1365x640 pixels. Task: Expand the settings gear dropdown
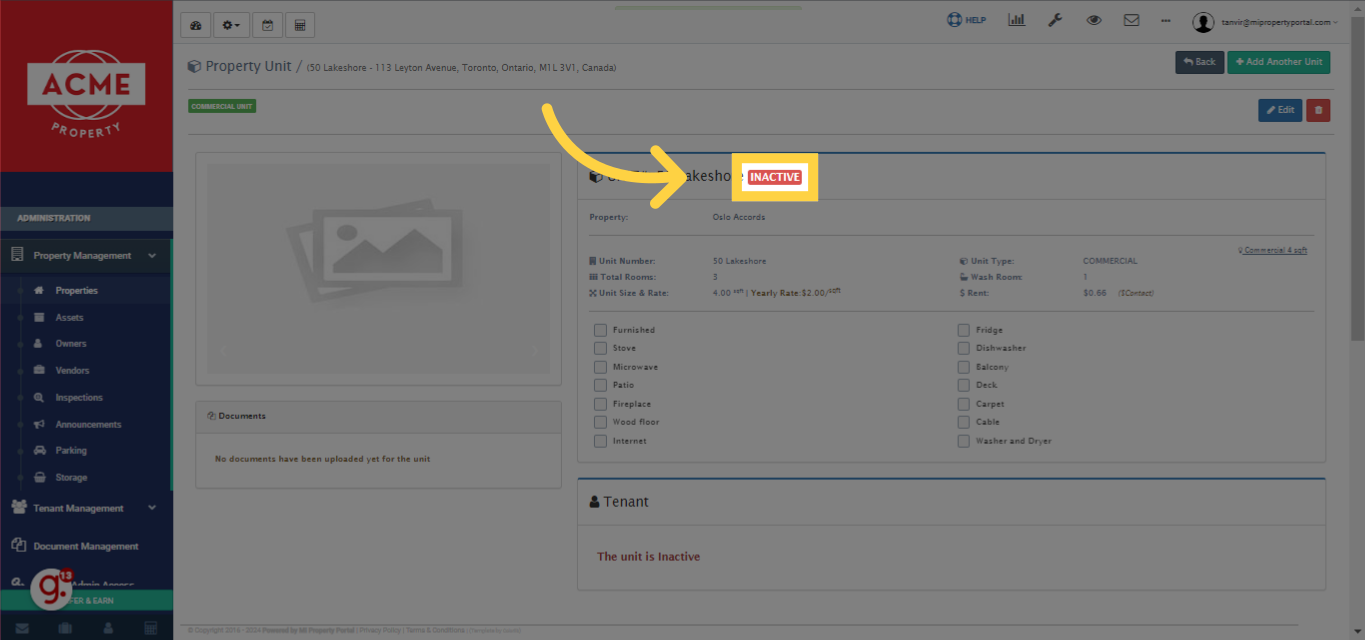(231, 24)
